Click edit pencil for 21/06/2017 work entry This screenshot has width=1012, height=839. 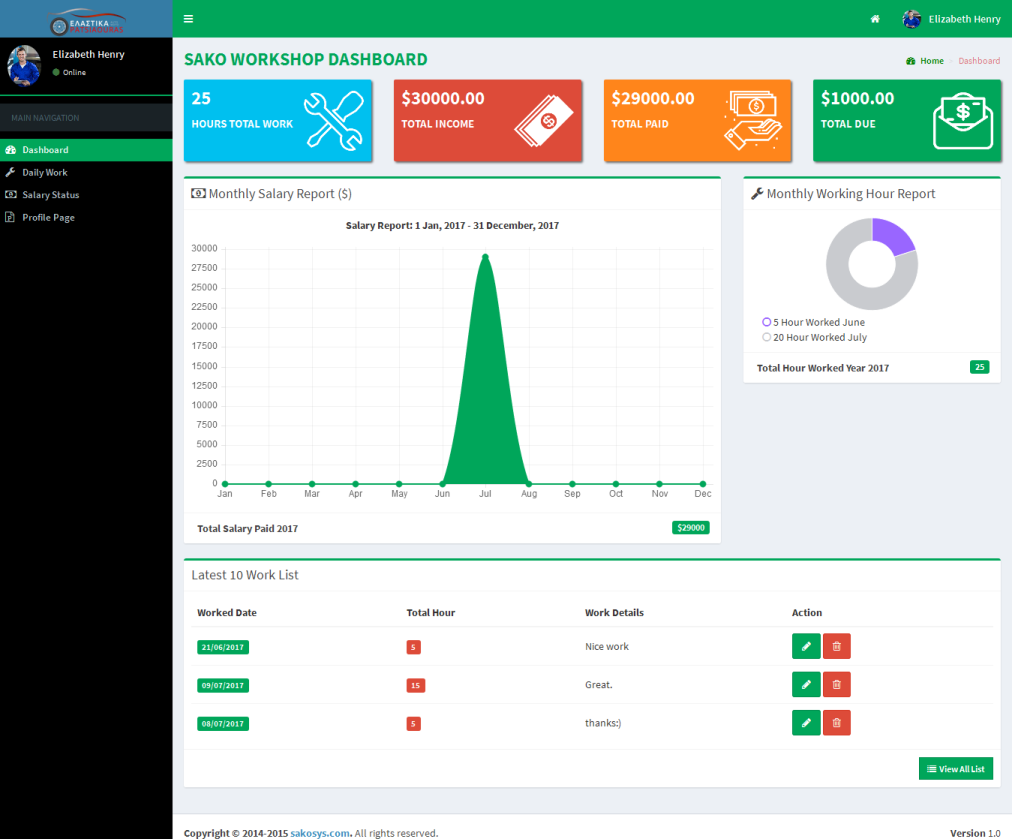(806, 647)
